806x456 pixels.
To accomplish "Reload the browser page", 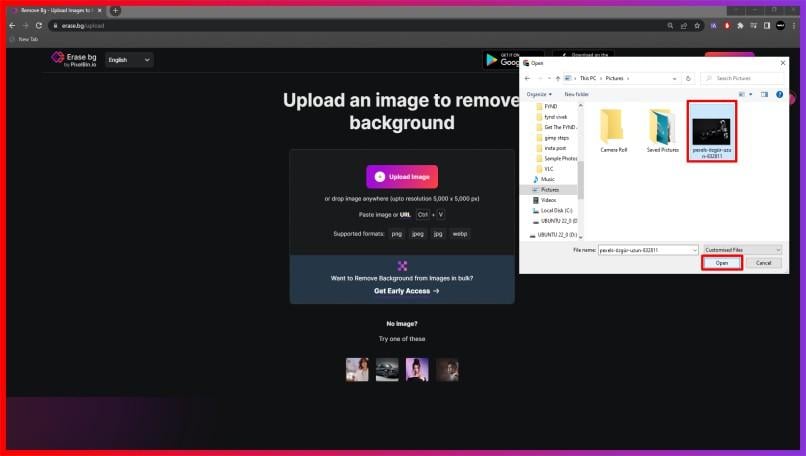I will pos(38,25).
